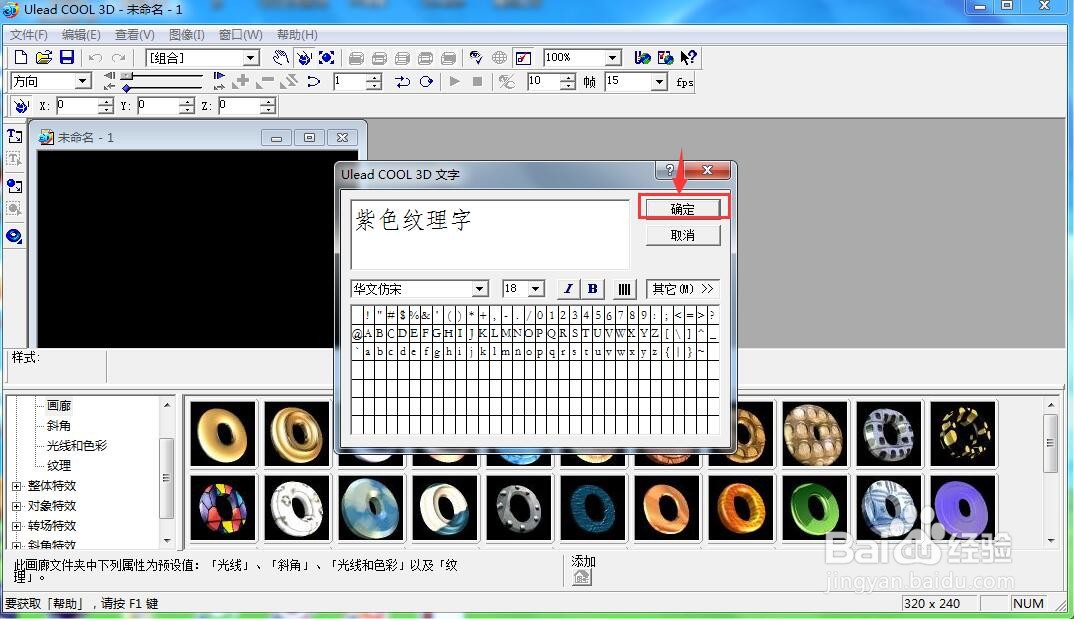
Task: Expand the 整体特效 tree node
Action: [16, 486]
